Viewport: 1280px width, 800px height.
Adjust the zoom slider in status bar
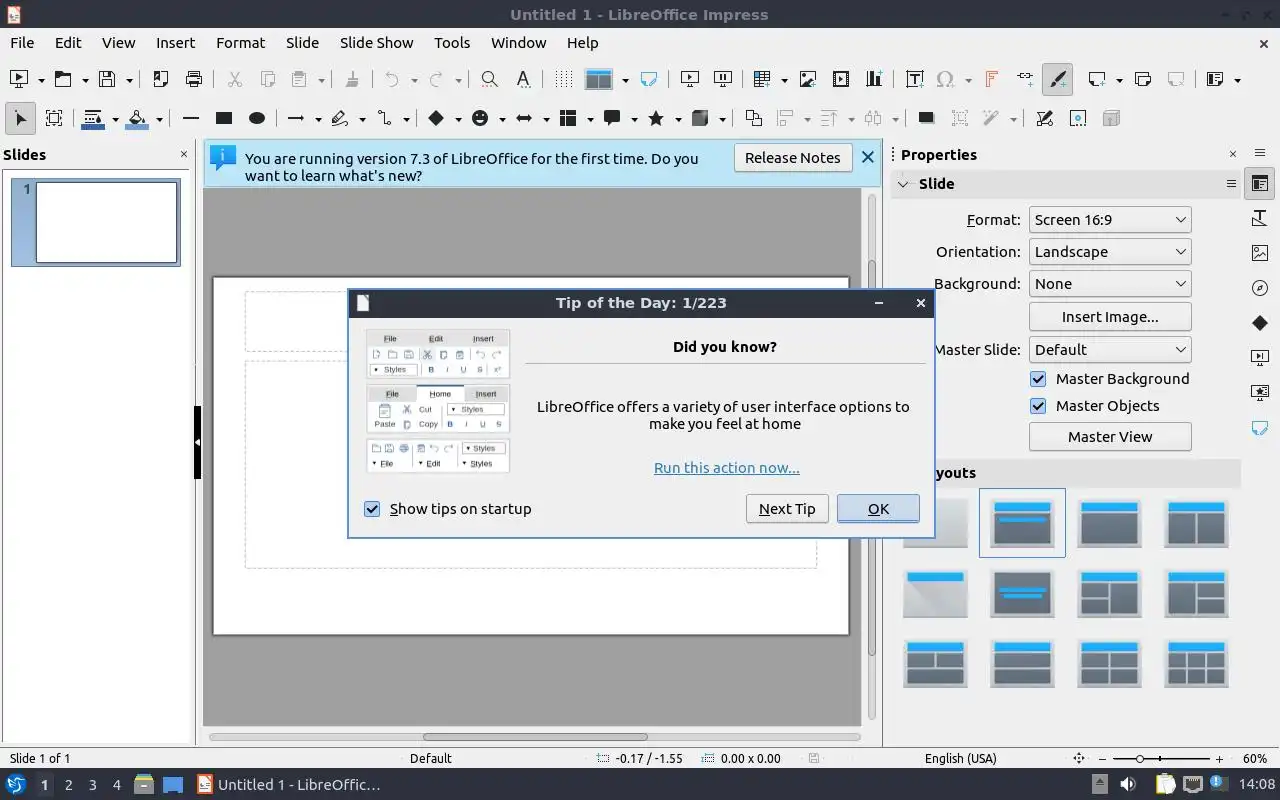point(1161,759)
